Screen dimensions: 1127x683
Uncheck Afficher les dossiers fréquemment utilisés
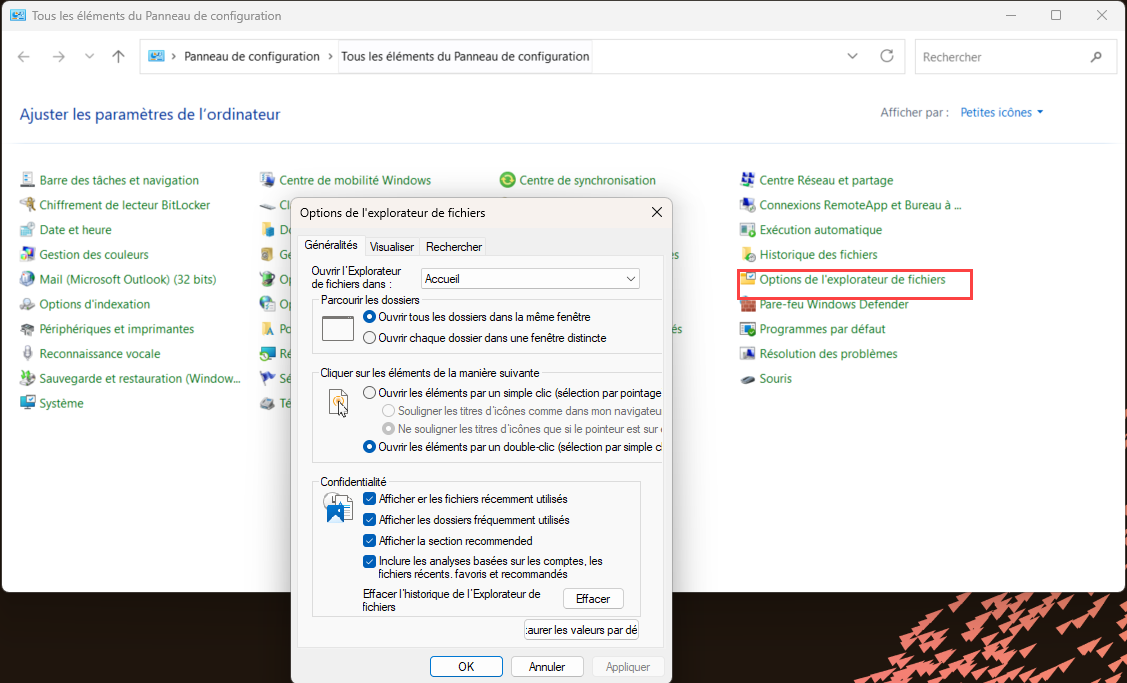pyautogui.click(x=369, y=520)
